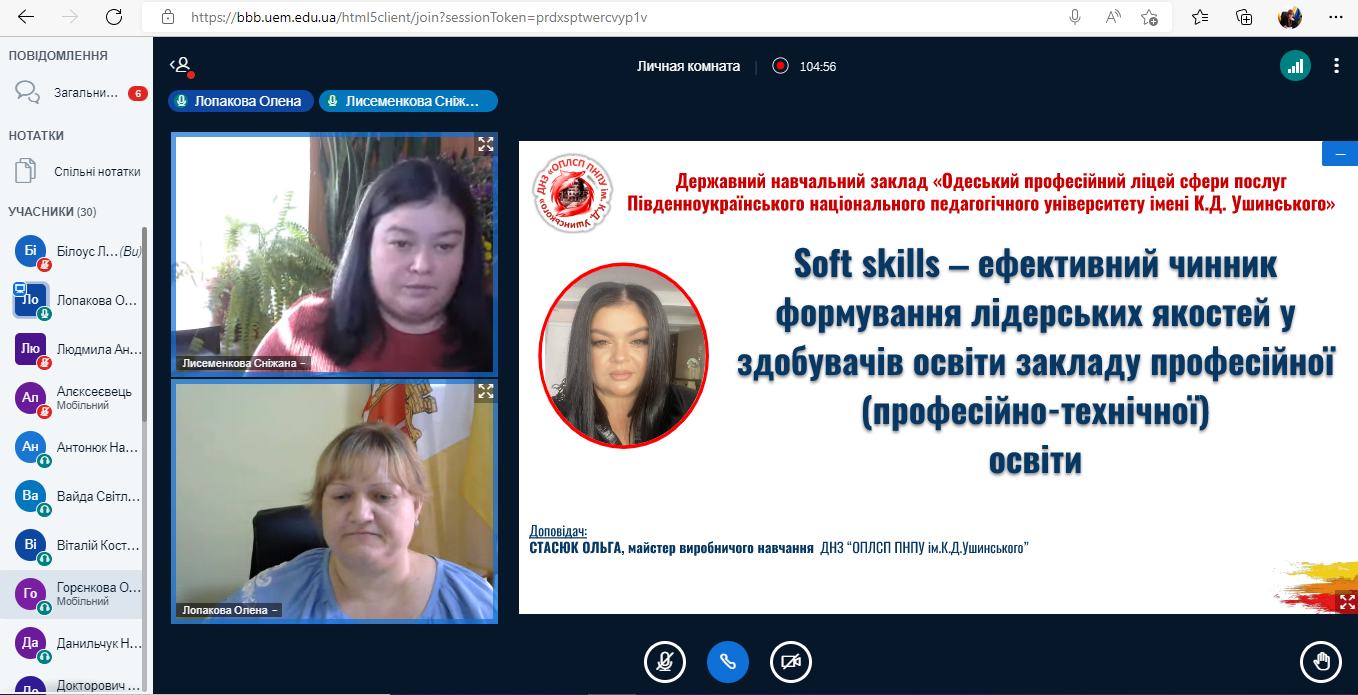Click the leave audio phone button
1358x695 pixels.
(x=728, y=661)
